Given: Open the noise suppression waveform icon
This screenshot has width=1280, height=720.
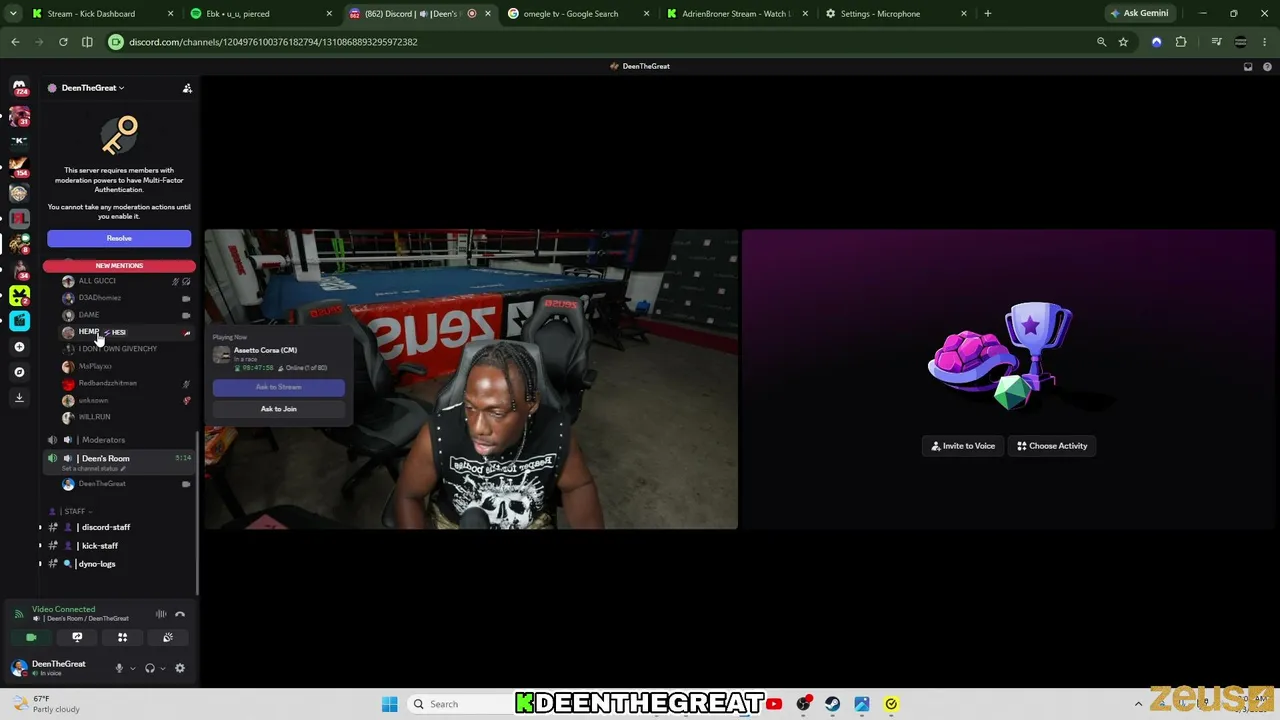Looking at the screenshot, I should pyautogui.click(x=161, y=614).
